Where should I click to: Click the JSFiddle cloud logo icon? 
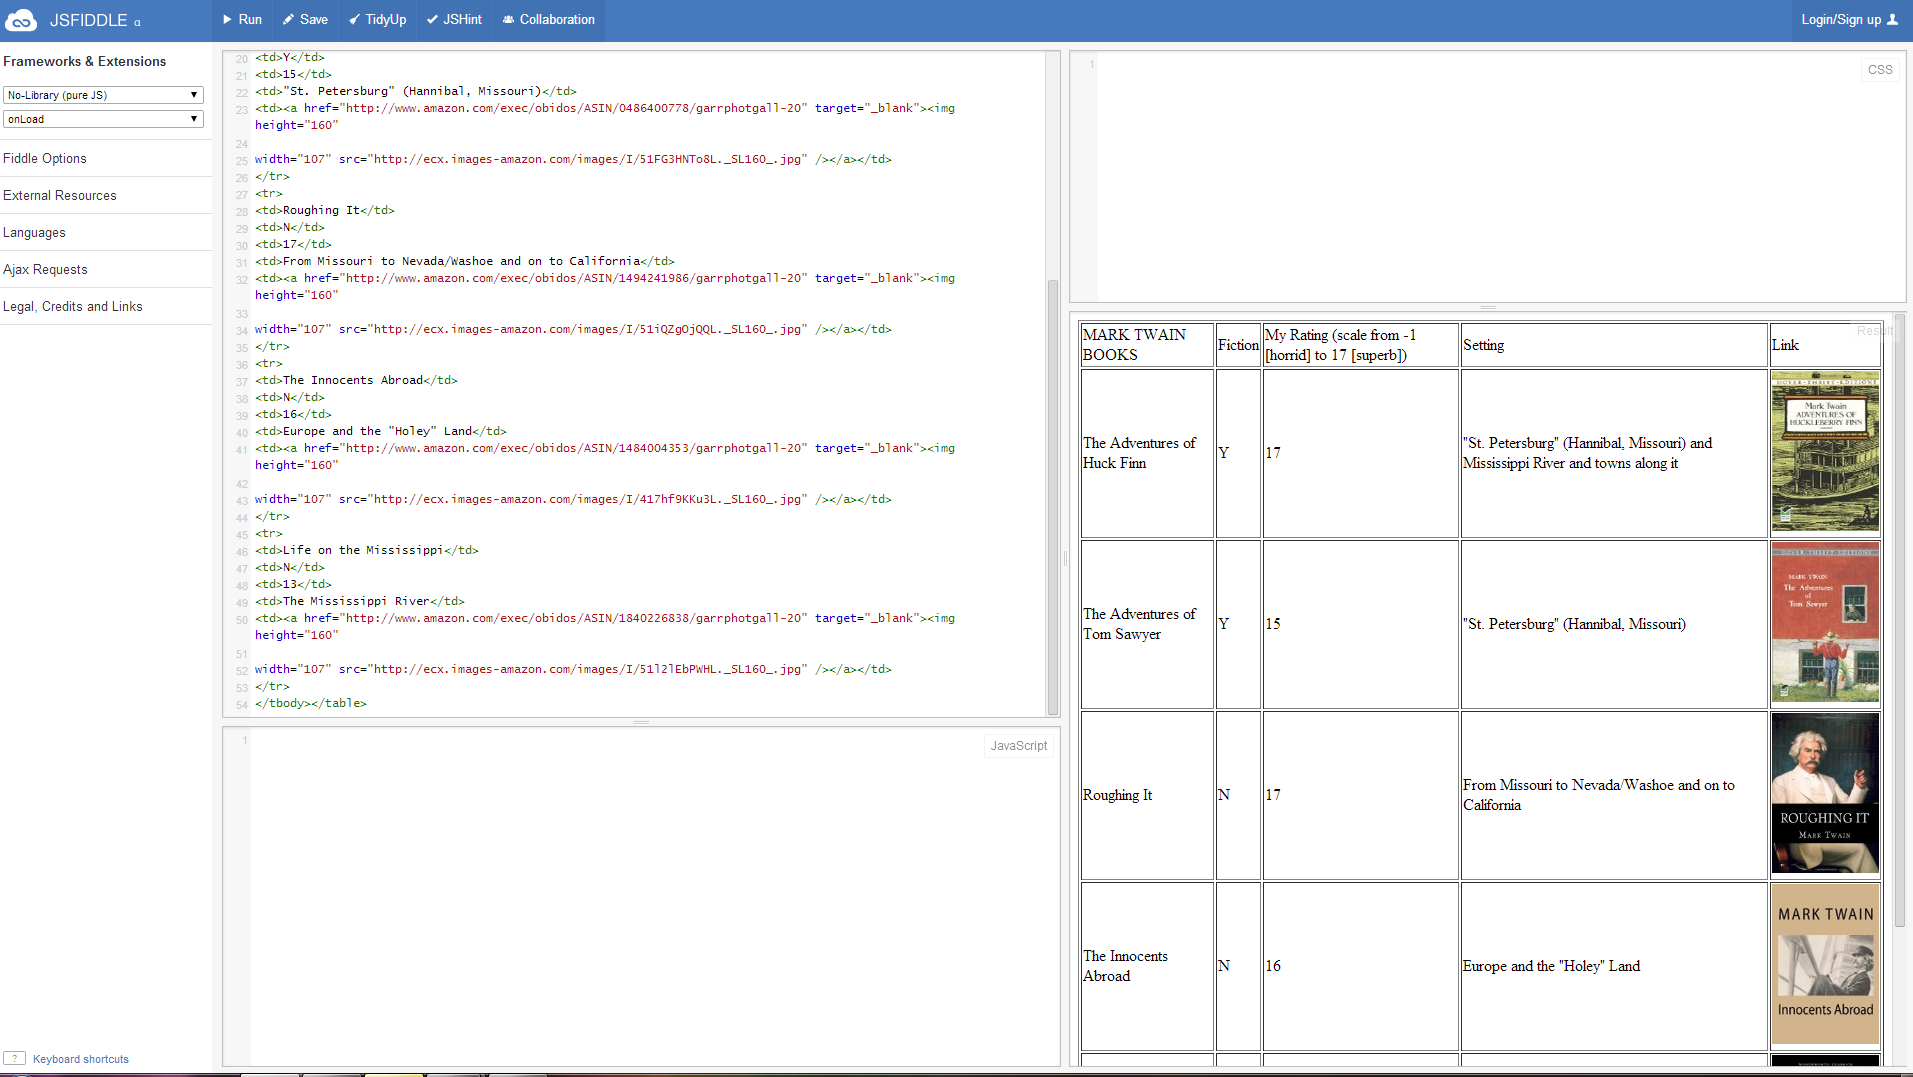click(21, 20)
